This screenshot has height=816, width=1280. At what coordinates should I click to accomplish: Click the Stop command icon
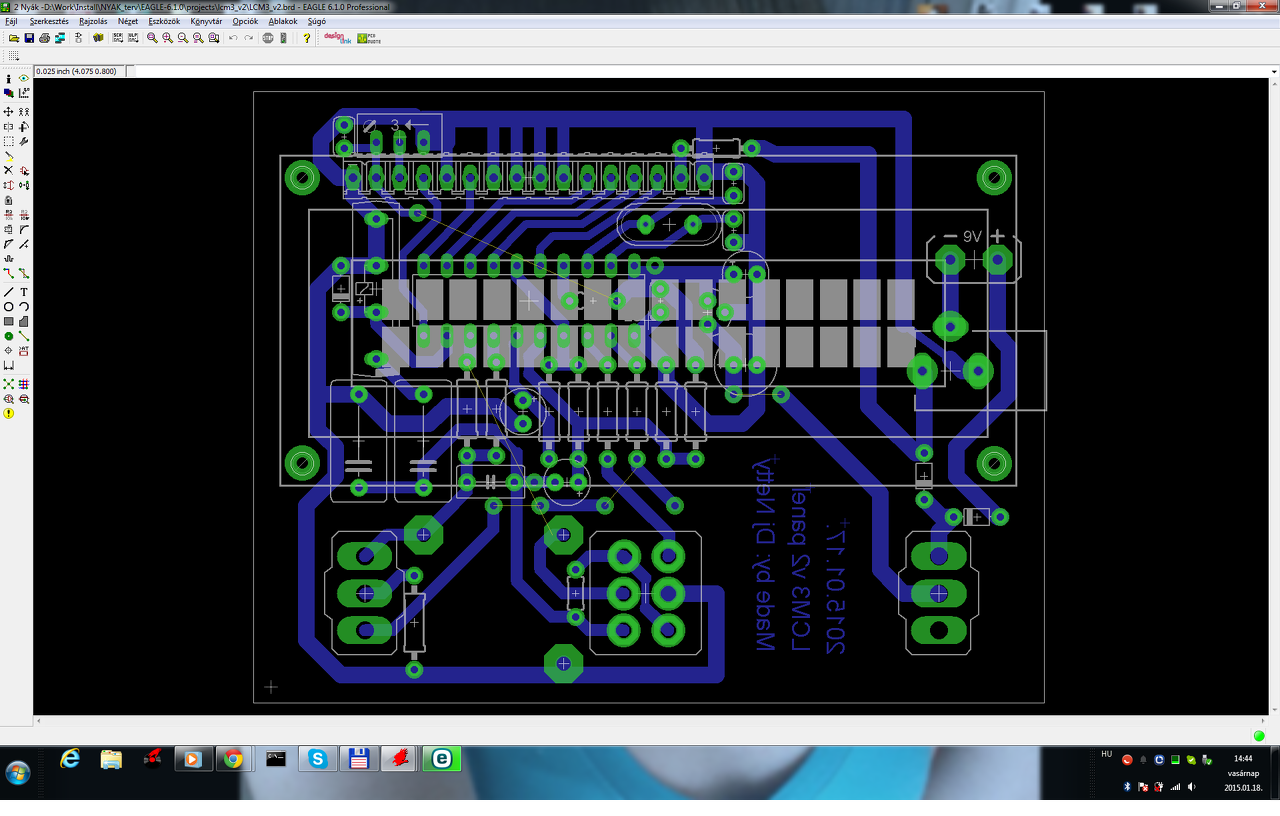pos(268,38)
